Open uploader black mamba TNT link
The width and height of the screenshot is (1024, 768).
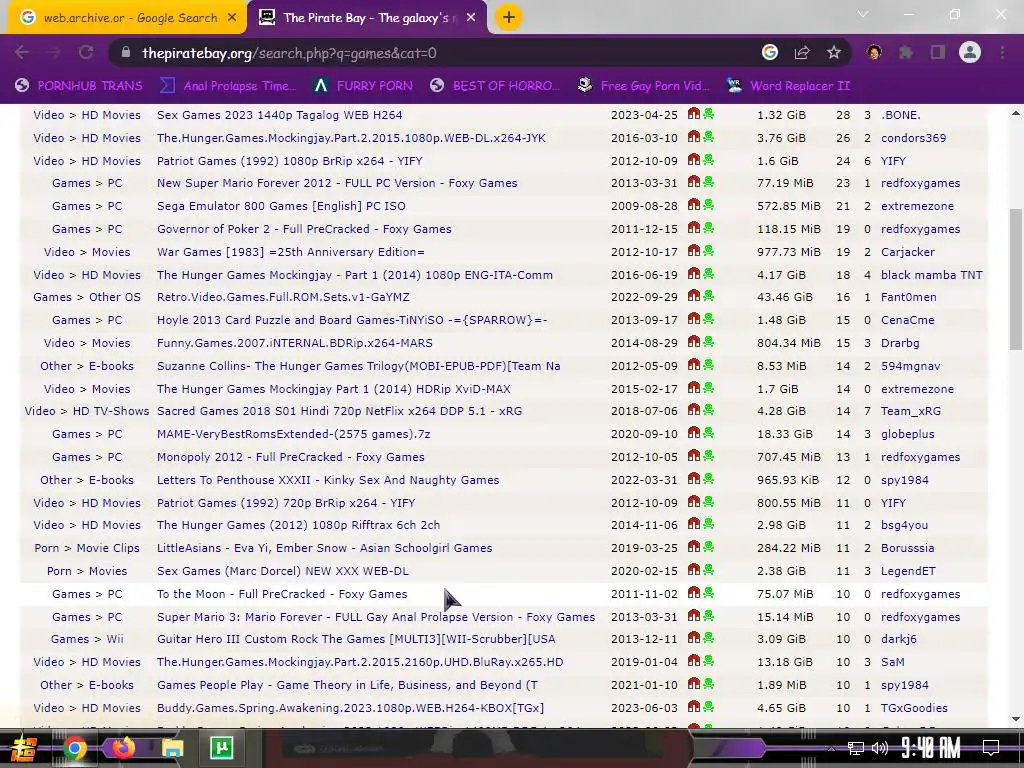[x=931, y=275]
